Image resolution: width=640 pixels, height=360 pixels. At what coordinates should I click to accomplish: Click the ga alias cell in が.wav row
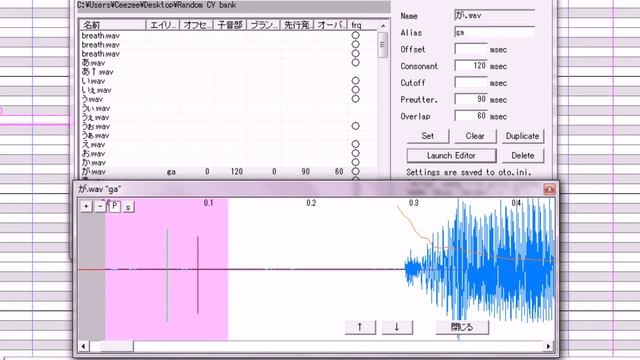(x=171, y=172)
